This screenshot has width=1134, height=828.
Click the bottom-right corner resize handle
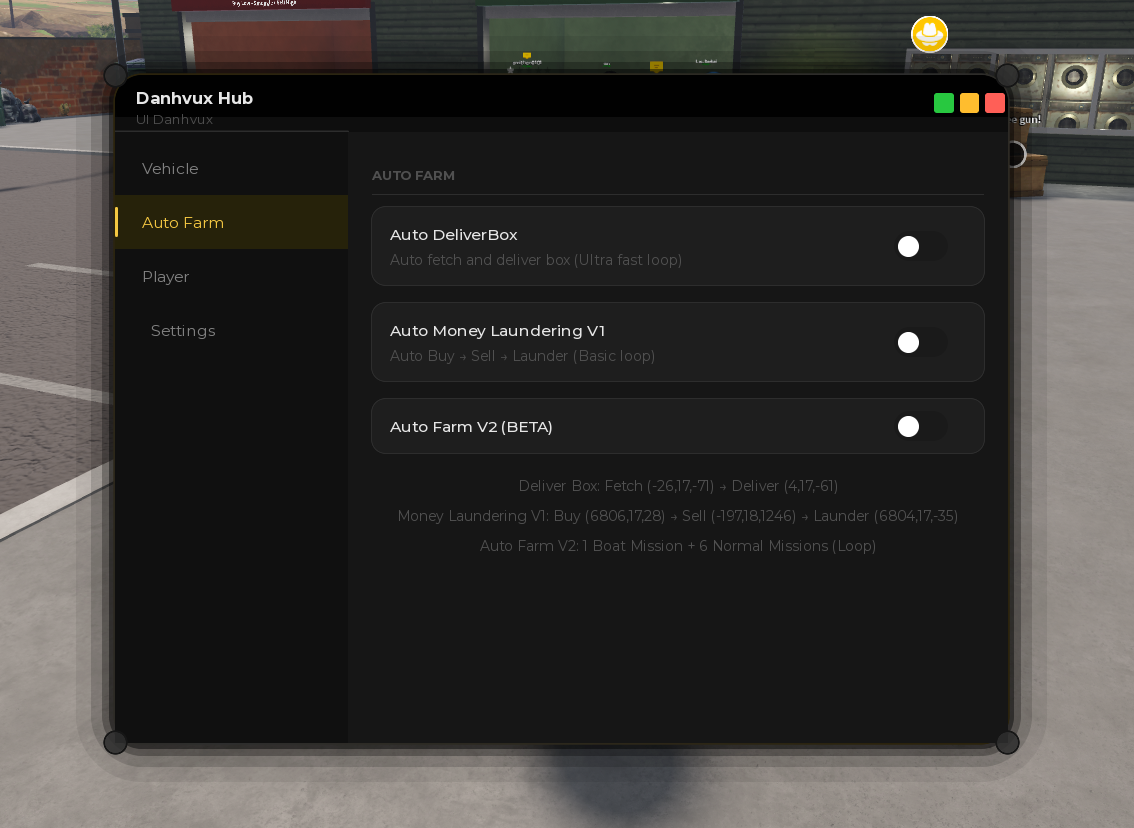1007,743
